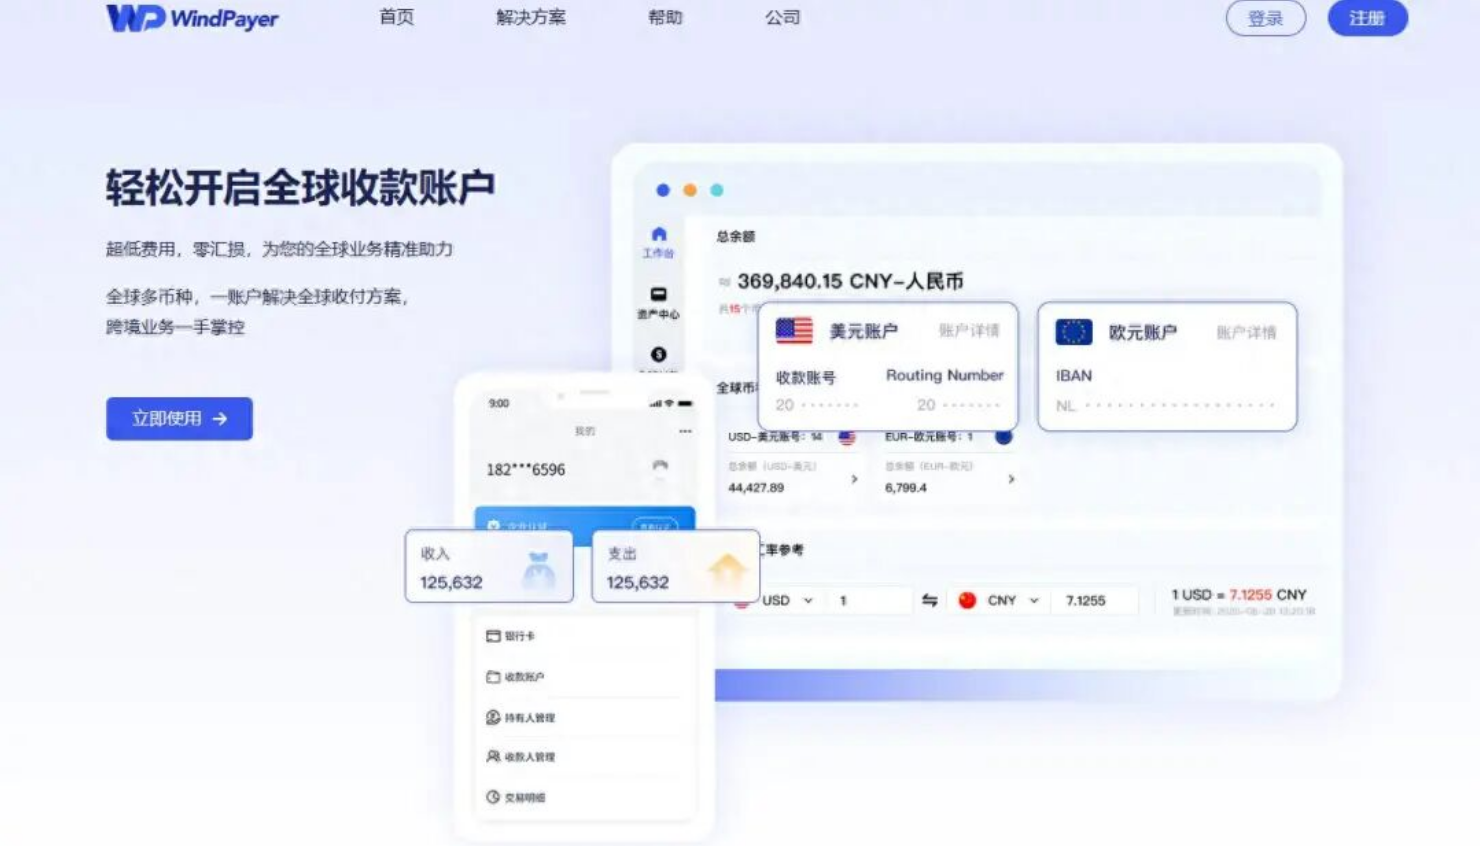1480x846 pixels.
Task: Click the USD balance 44,427.89
Action: 756,488
